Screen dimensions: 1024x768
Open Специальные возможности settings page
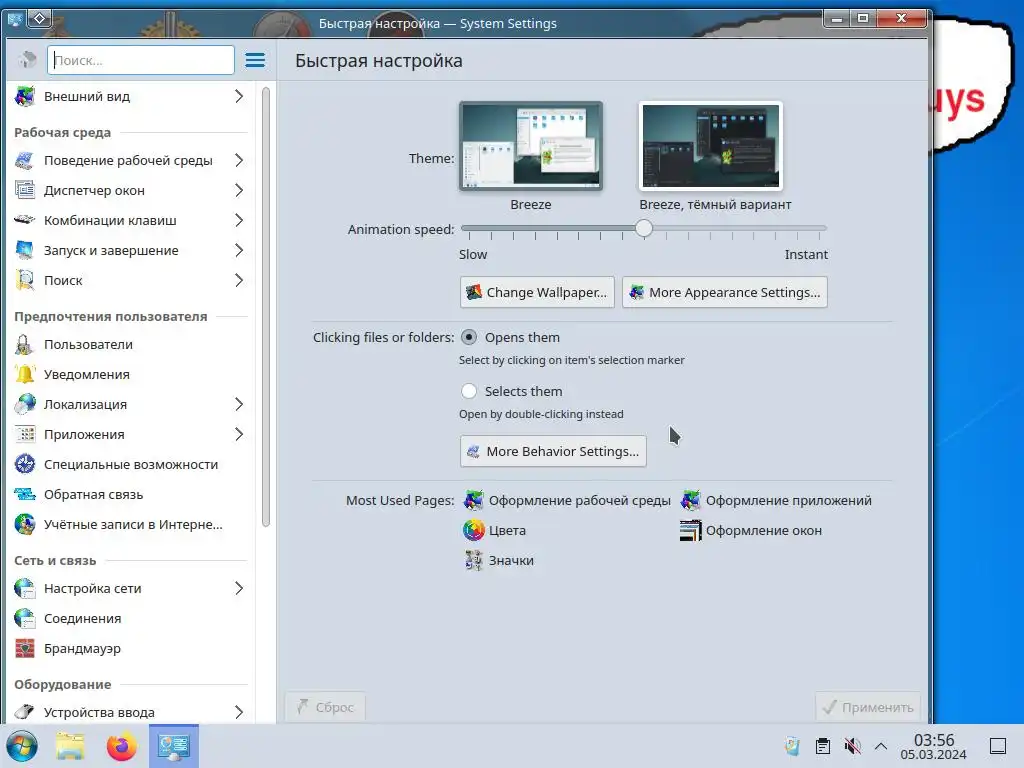(129, 464)
